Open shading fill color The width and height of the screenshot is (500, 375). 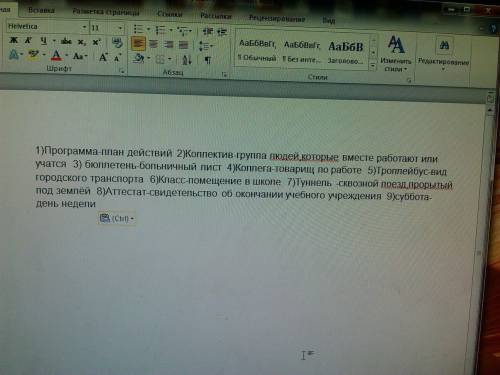point(138,59)
